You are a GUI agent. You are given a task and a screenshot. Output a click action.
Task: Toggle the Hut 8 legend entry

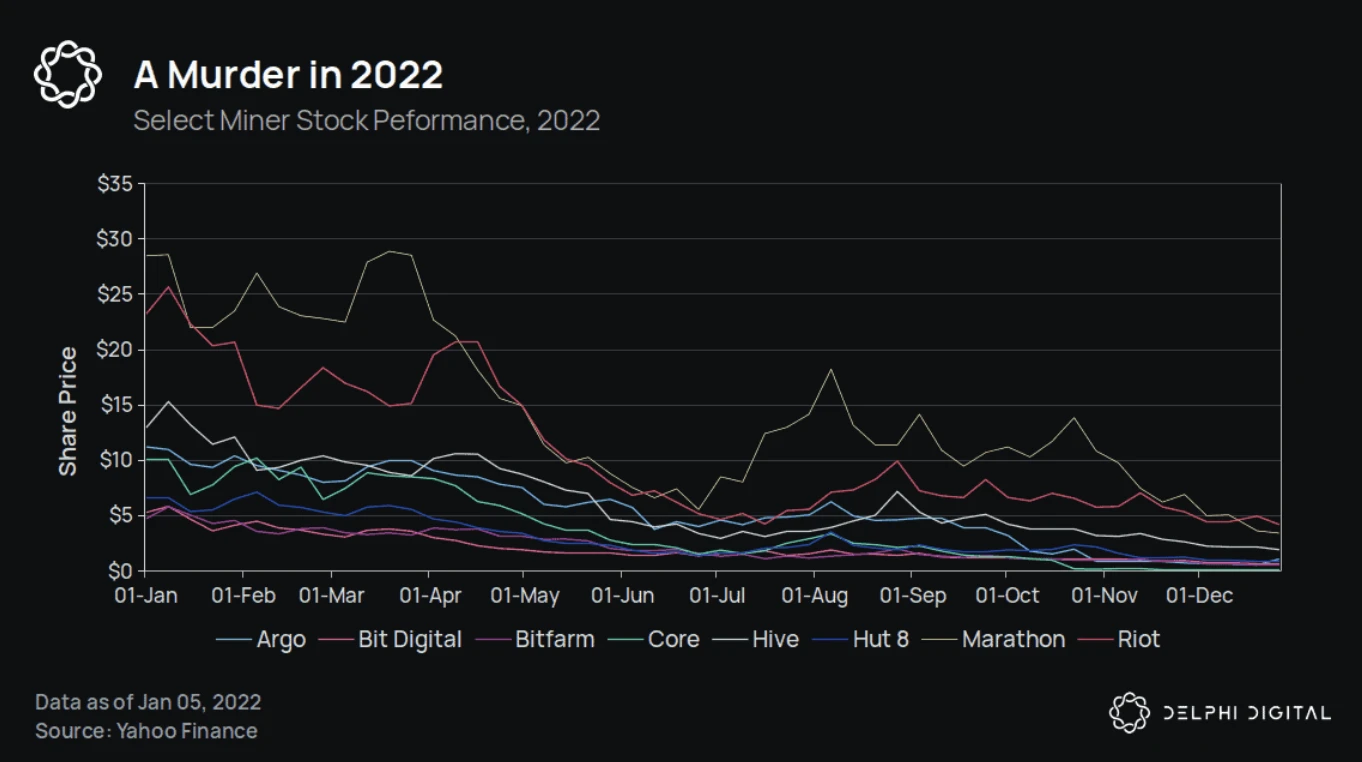point(880,639)
